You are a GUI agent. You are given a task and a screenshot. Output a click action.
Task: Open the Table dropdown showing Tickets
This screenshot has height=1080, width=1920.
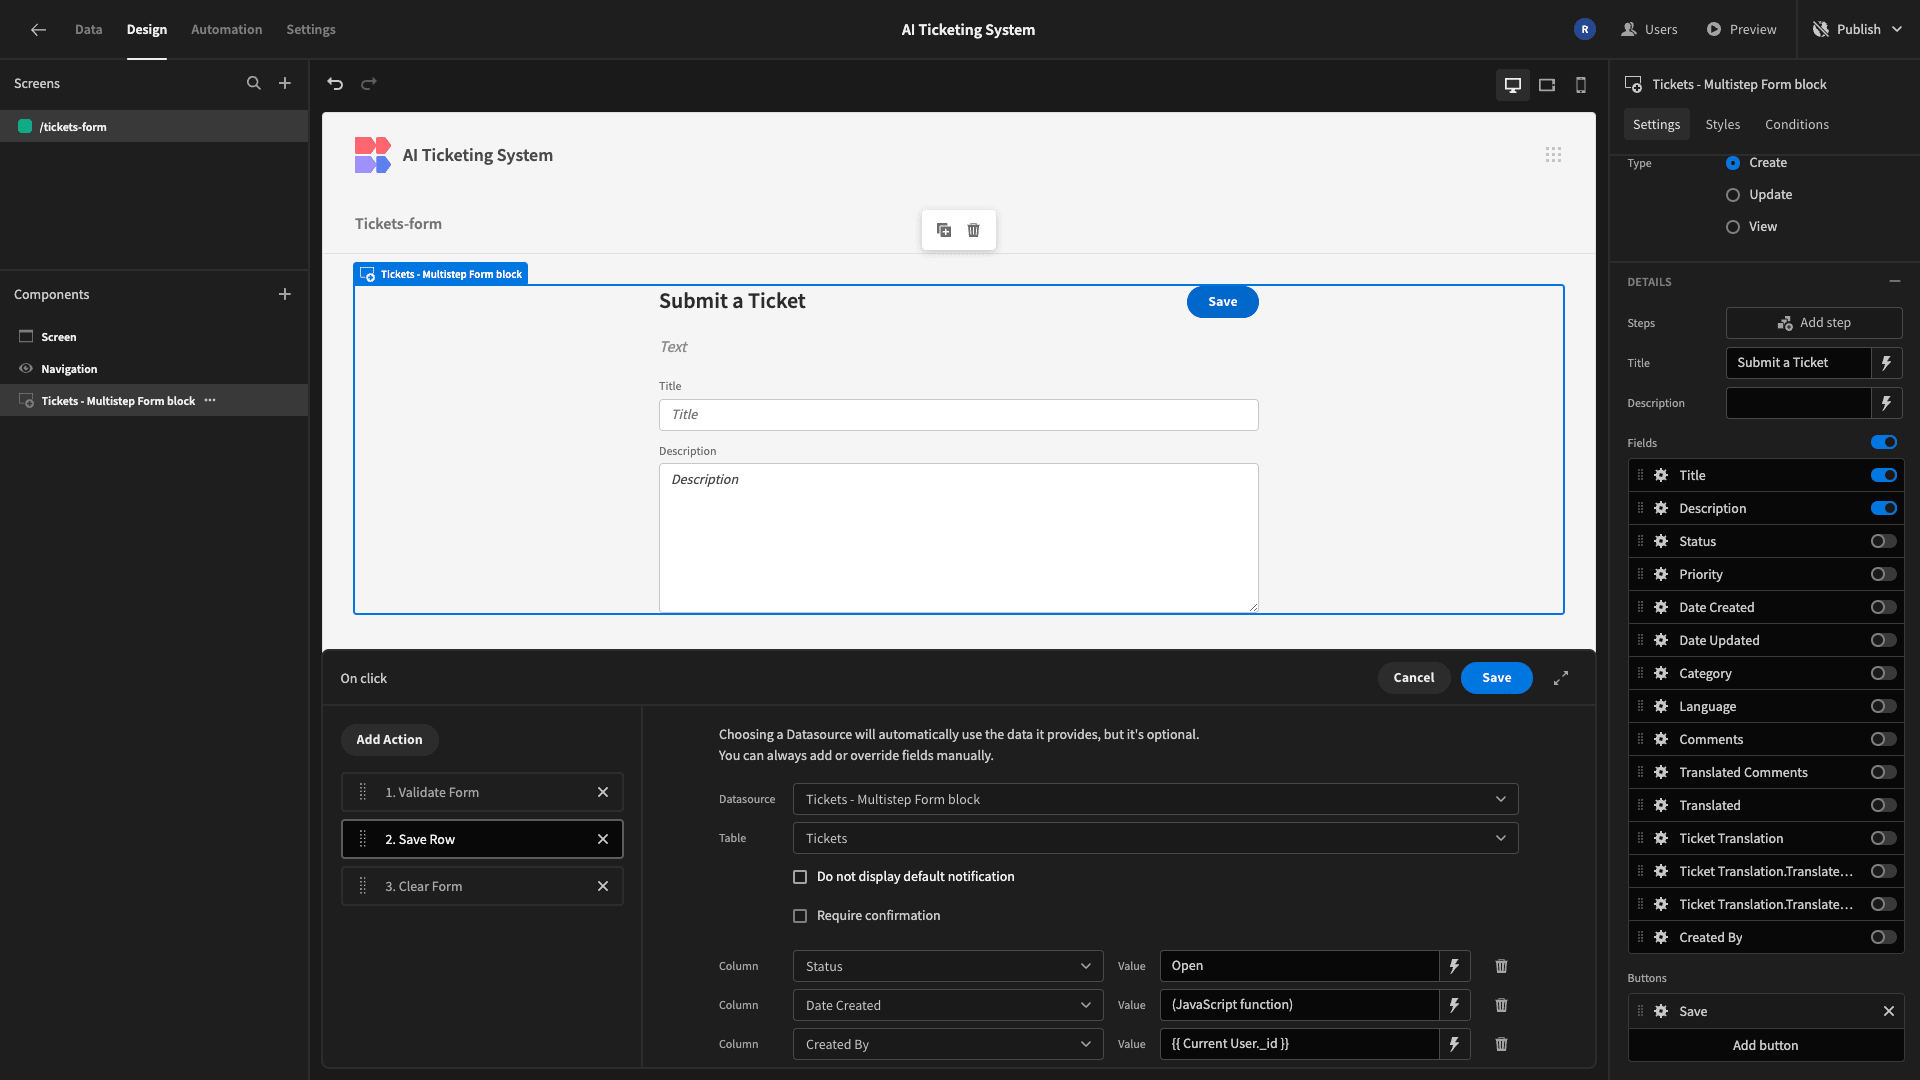[1155, 838]
